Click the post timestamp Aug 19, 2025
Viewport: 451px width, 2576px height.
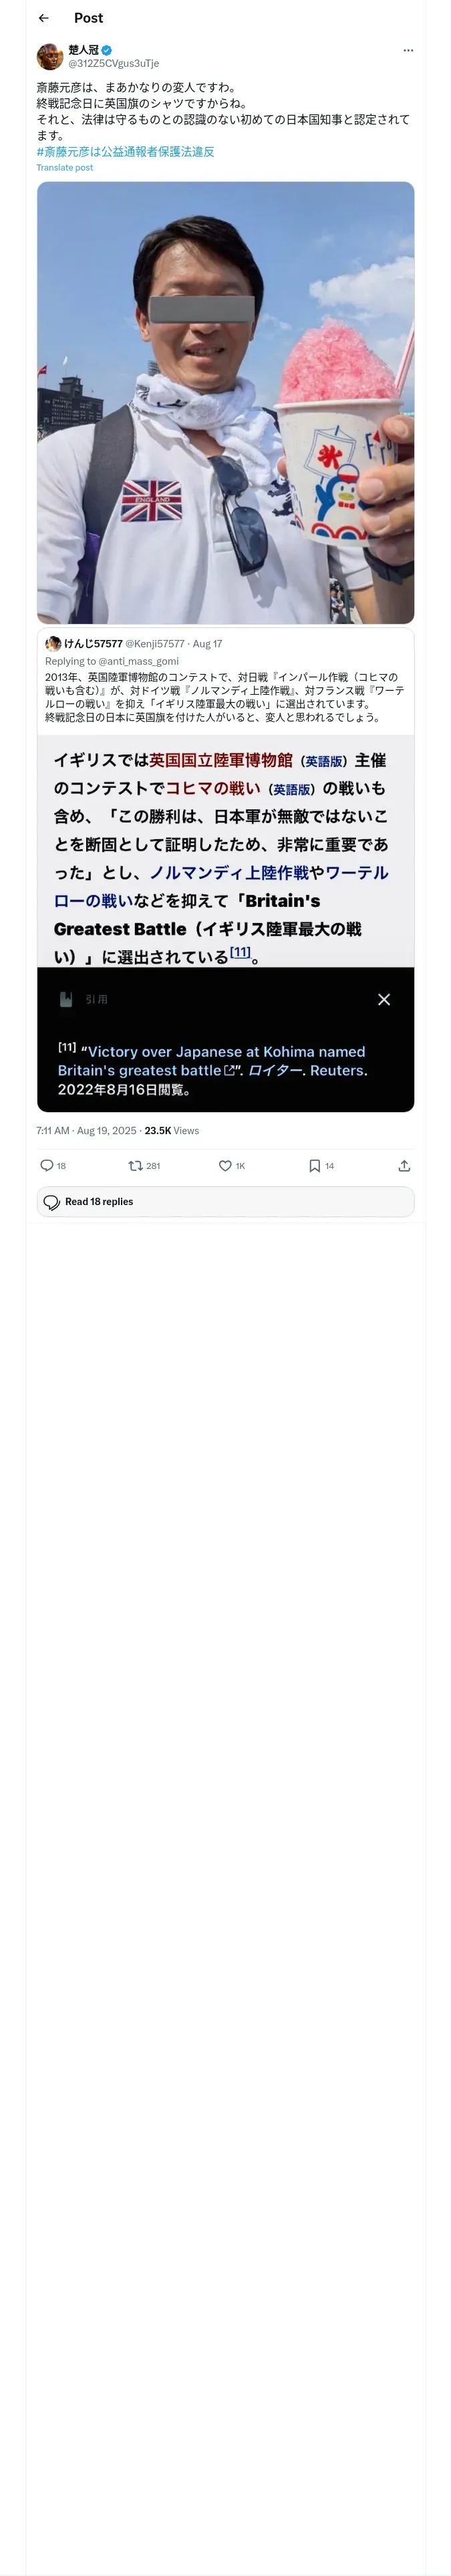(x=86, y=1131)
